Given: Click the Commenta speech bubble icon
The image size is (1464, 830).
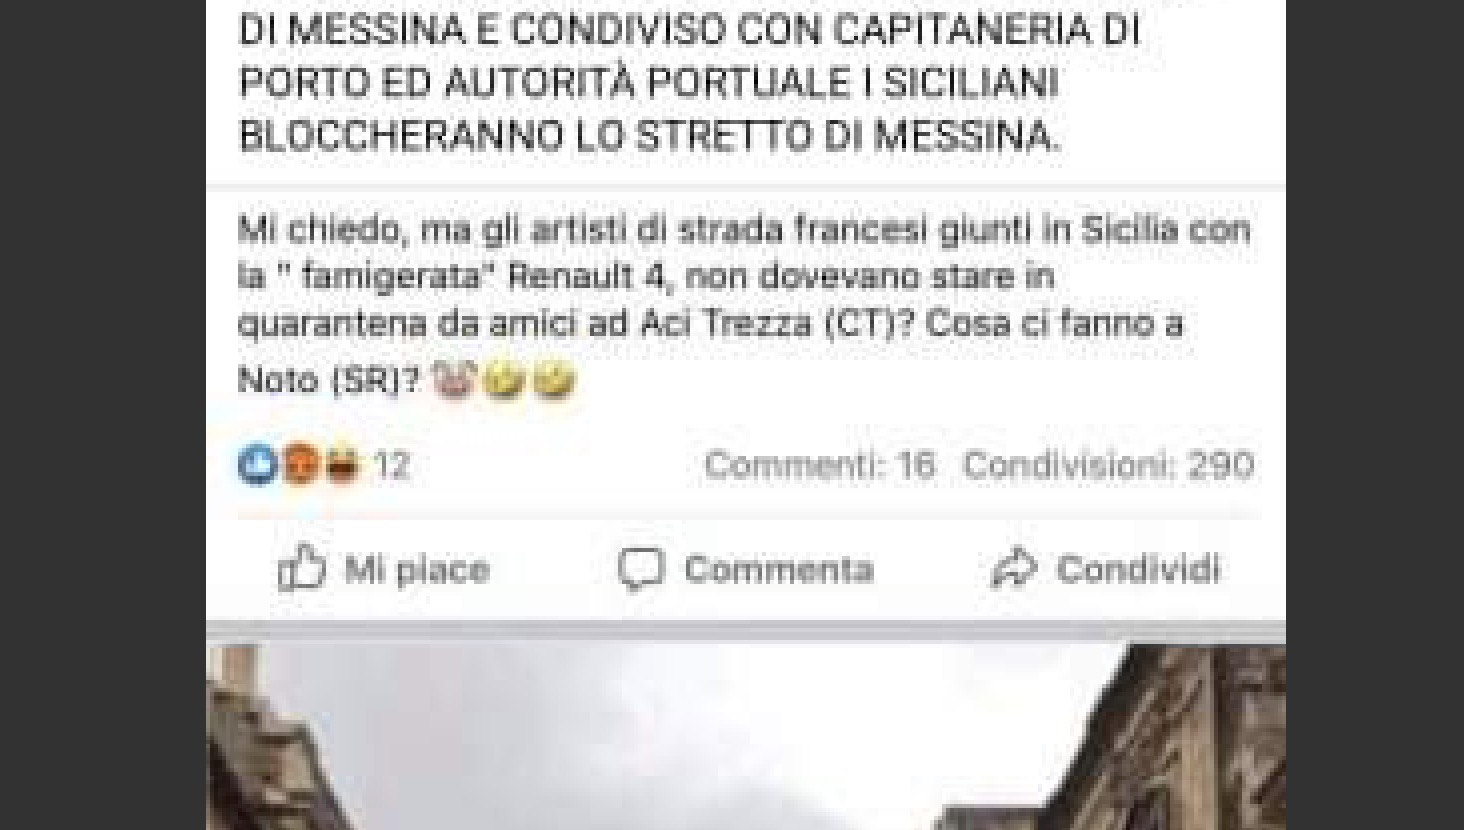Looking at the screenshot, I should [x=640, y=569].
